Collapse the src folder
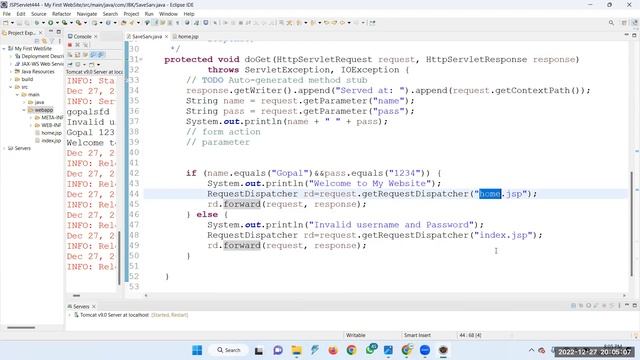Screen dimensions: 640x360 11,87
